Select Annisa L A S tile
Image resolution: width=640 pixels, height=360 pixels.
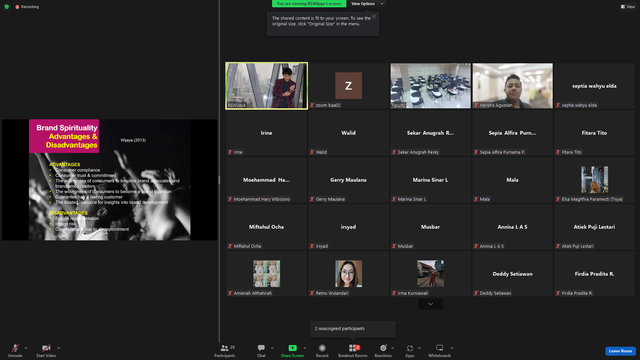click(x=512, y=227)
